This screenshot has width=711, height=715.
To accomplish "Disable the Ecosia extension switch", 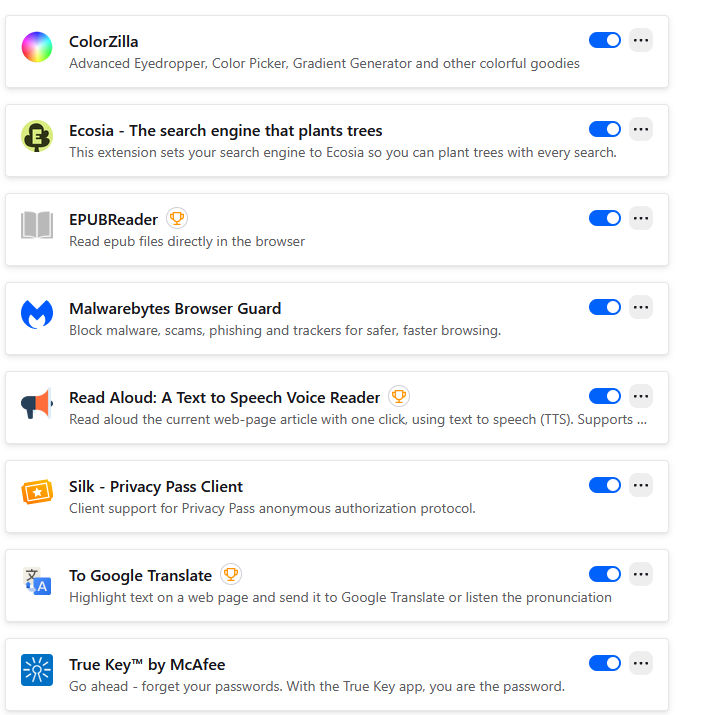I will (605, 129).
